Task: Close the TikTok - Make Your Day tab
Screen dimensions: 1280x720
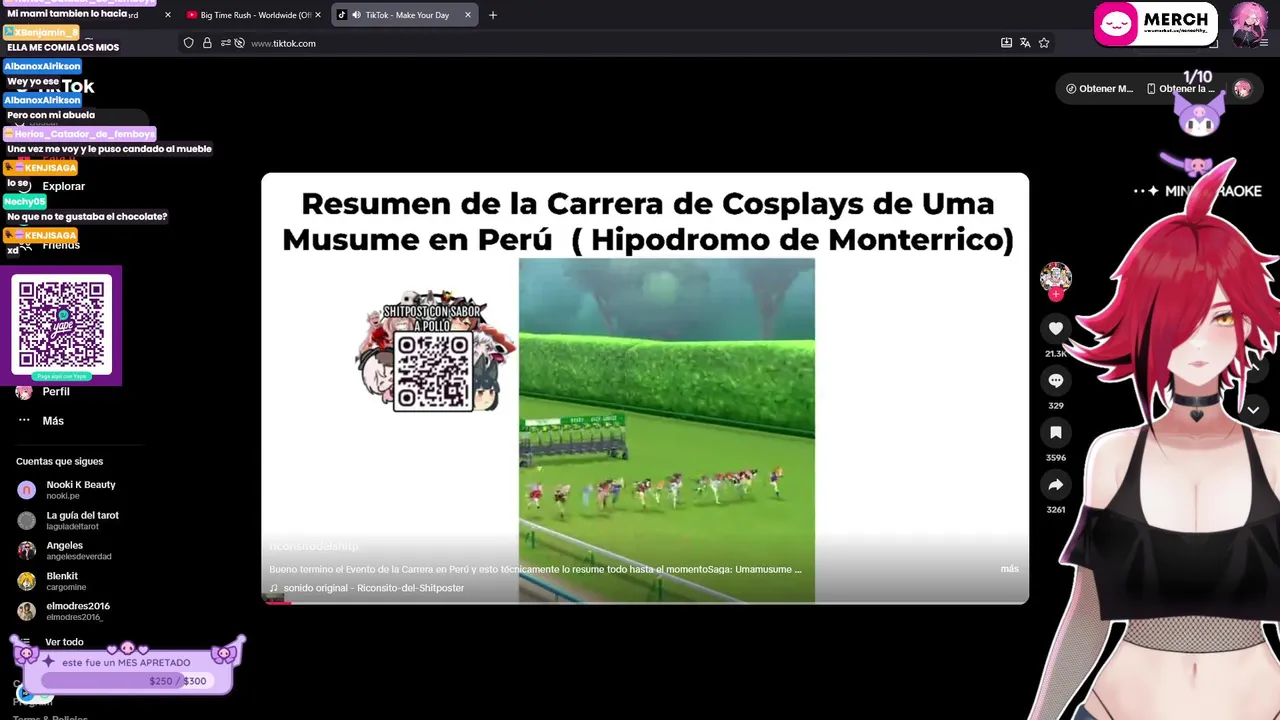Action: coord(467,15)
